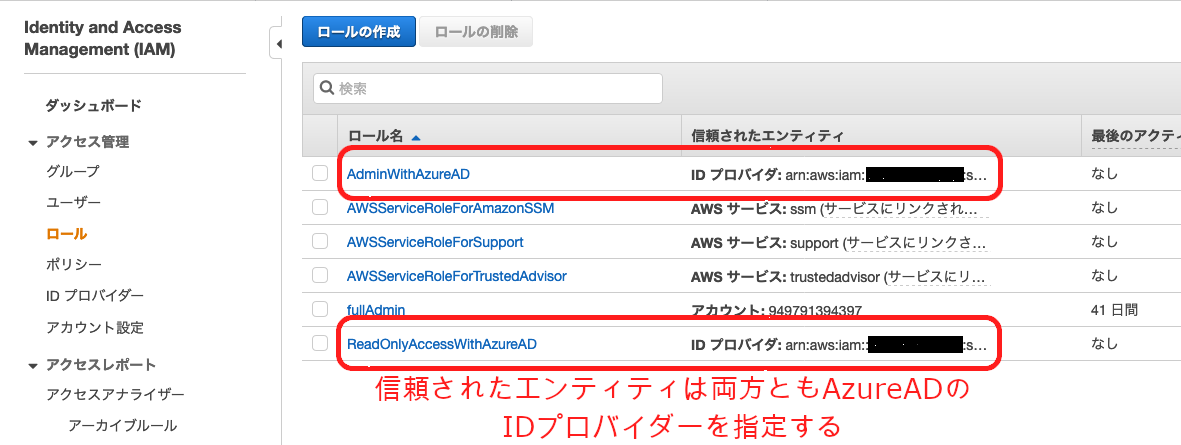Open ユーザー in the sidebar
1181x445 pixels.
(x=73, y=203)
